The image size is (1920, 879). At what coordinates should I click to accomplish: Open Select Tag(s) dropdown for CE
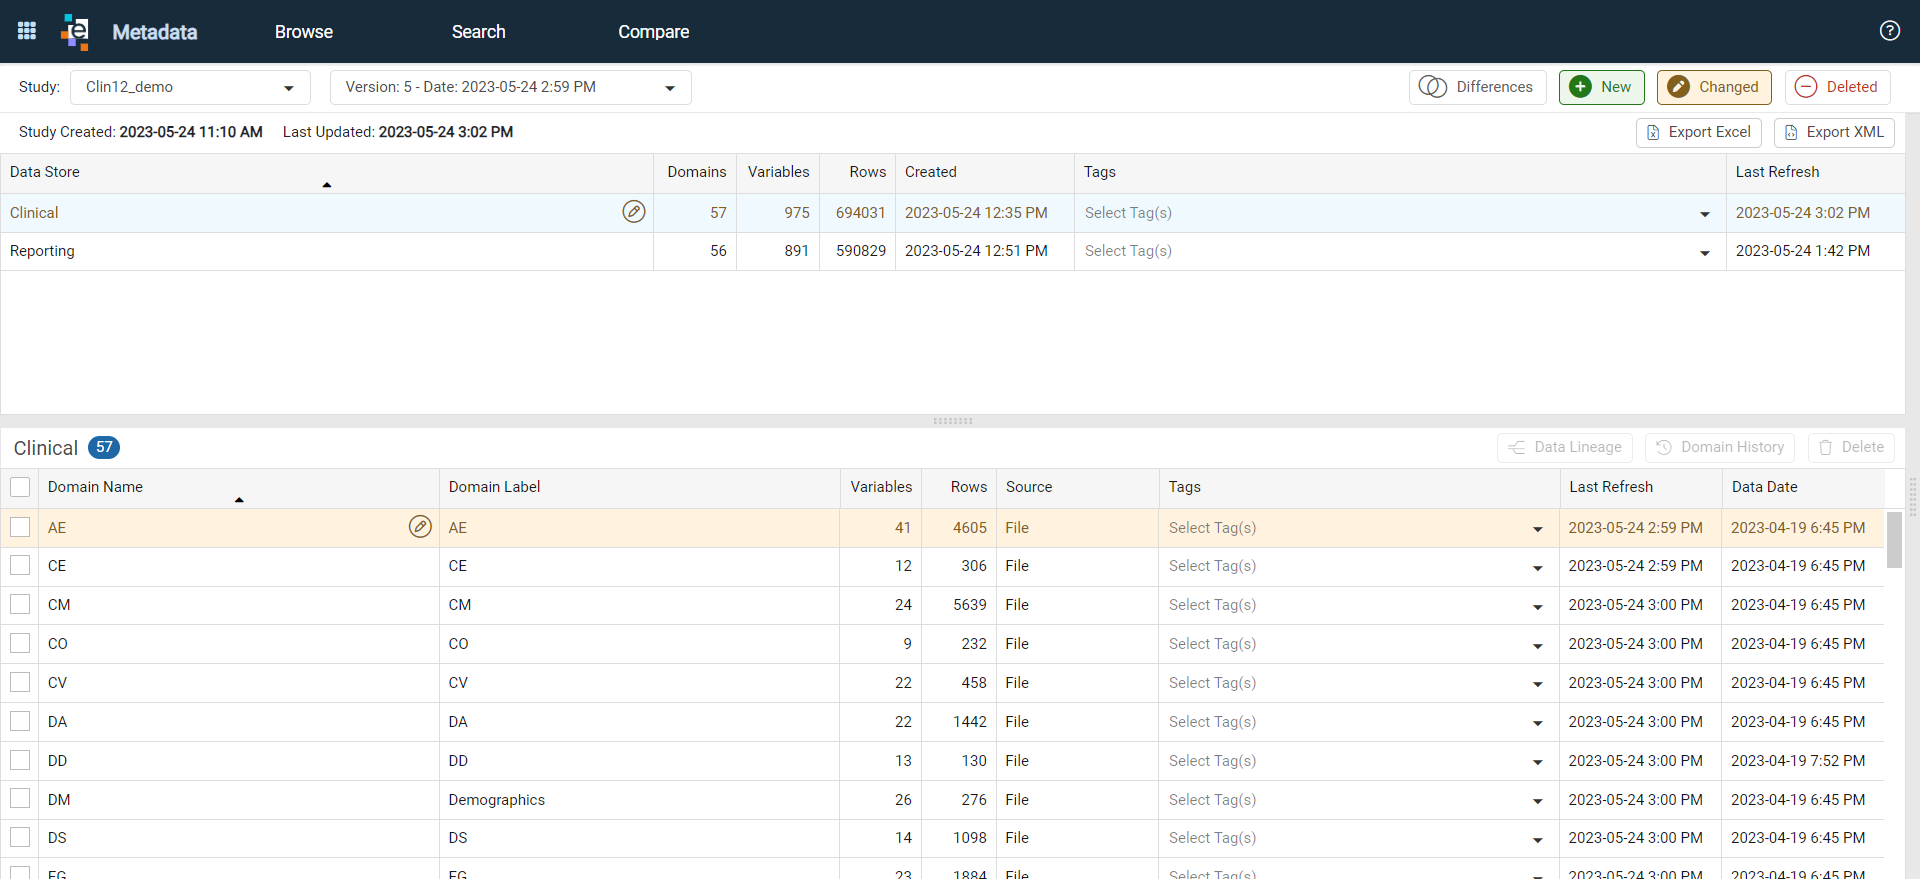pyautogui.click(x=1357, y=566)
